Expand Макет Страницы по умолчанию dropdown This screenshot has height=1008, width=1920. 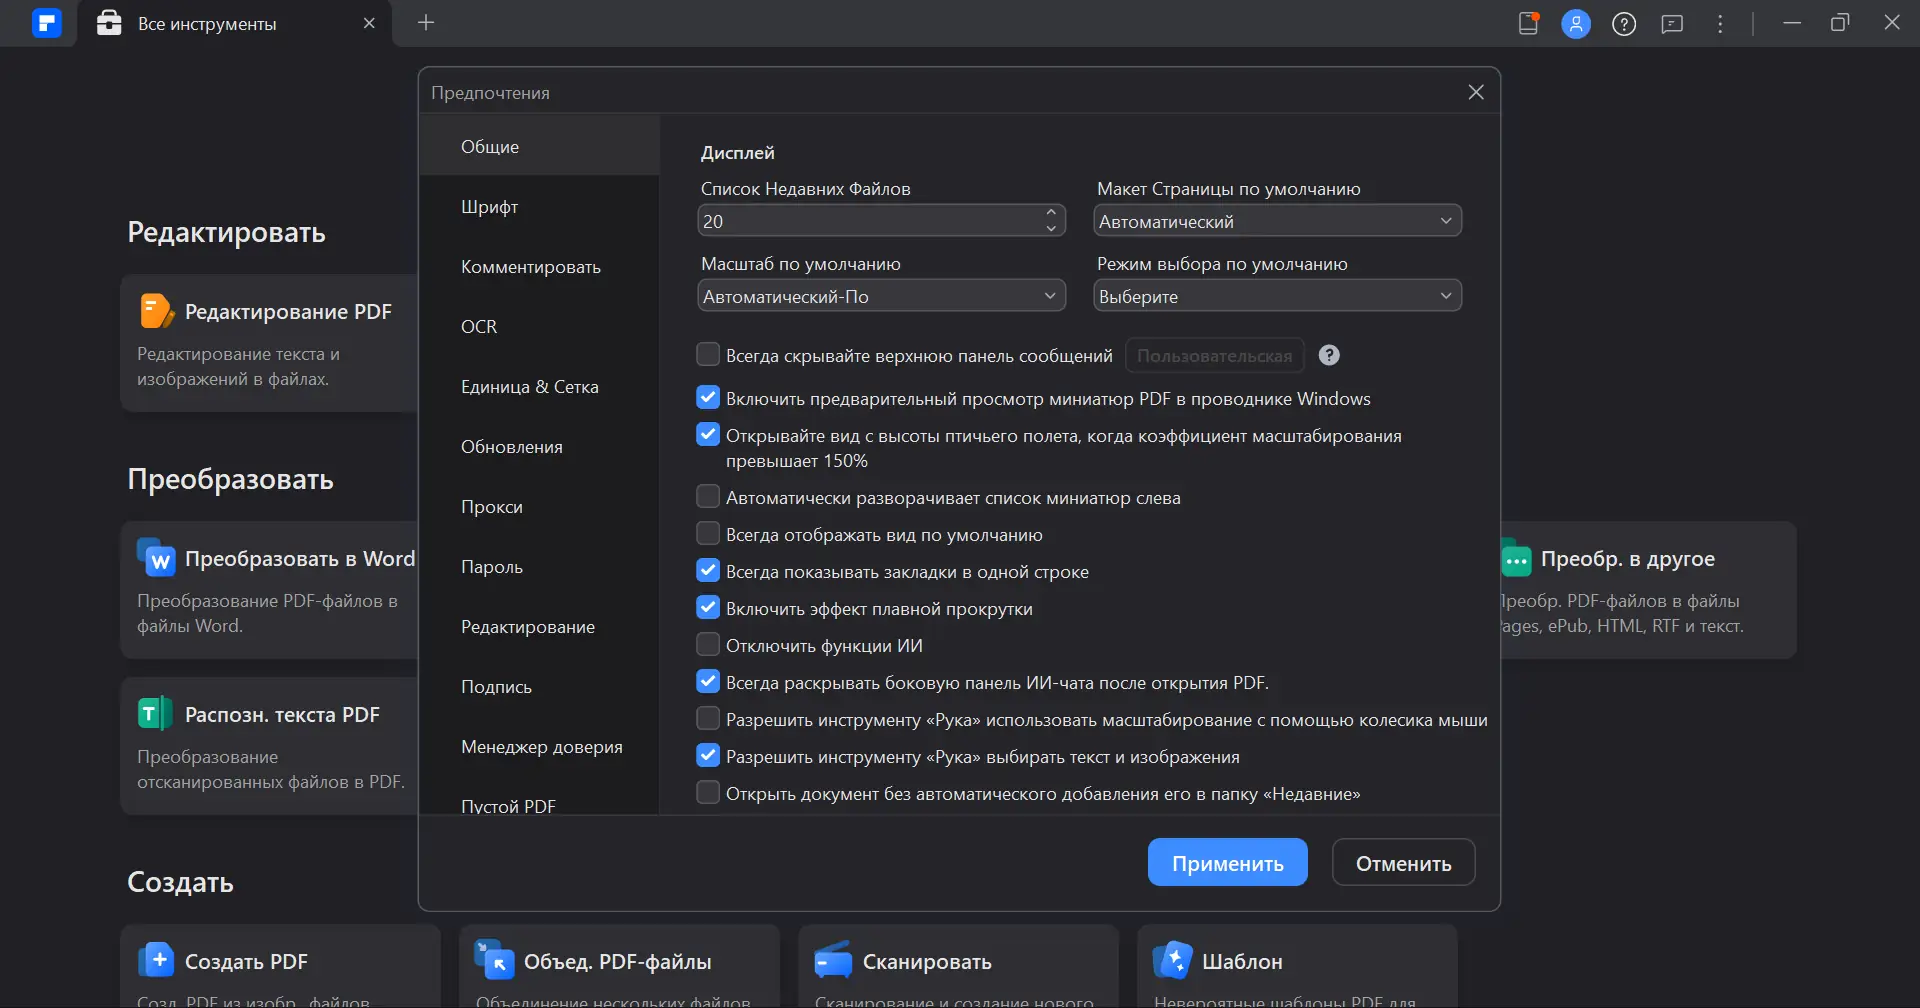point(1277,221)
